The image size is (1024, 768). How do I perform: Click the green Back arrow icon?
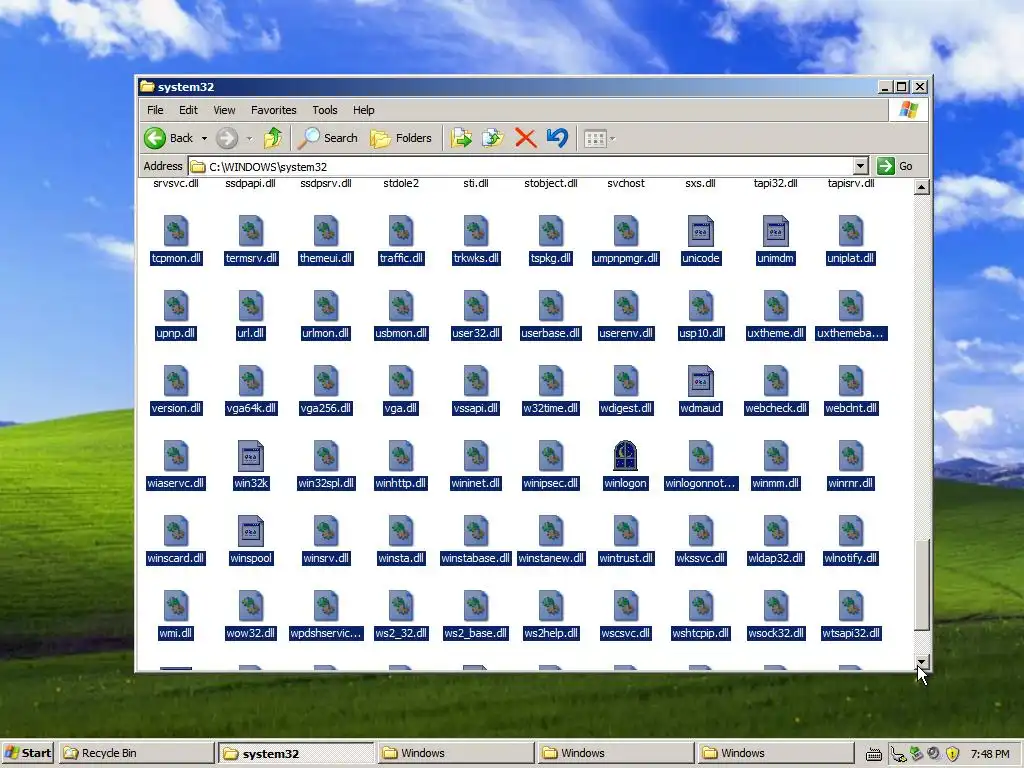[155, 138]
